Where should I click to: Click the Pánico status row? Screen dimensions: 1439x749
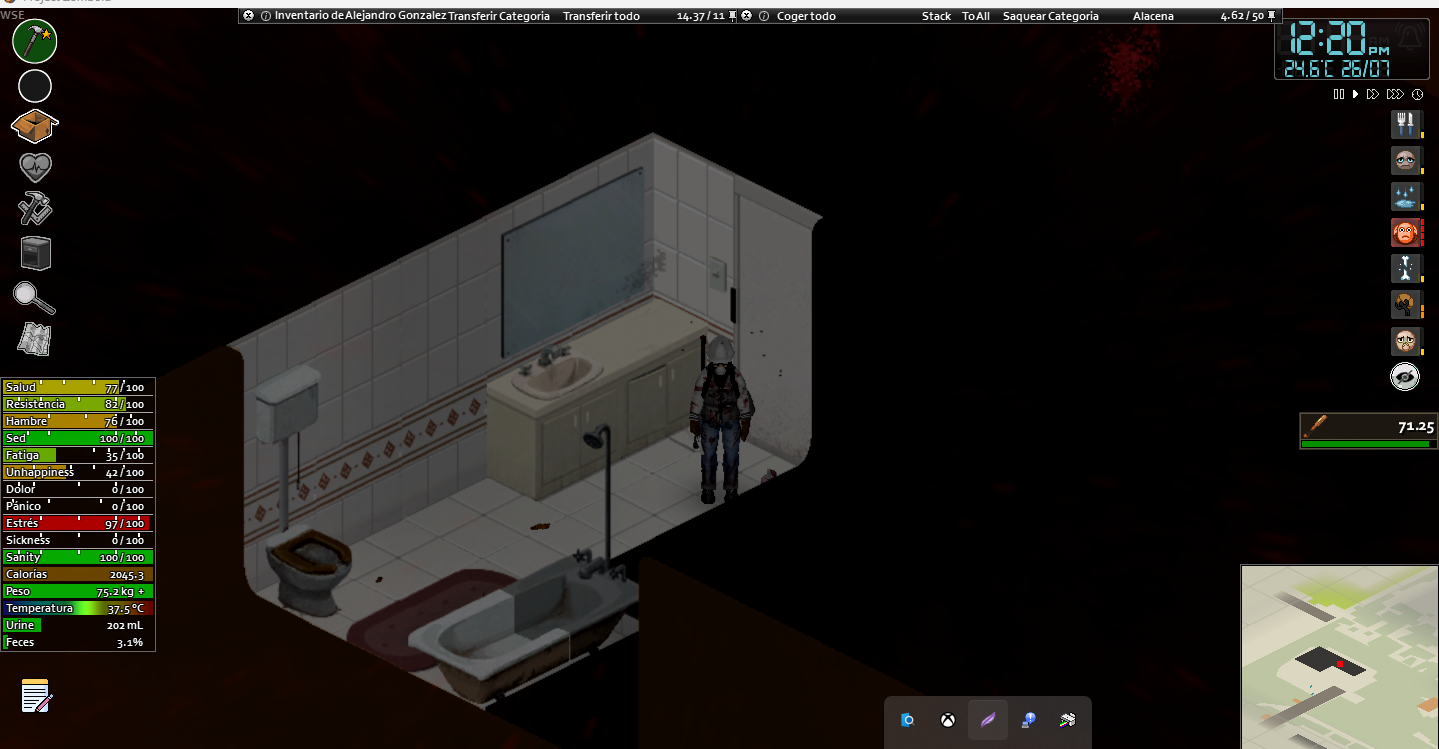click(x=78, y=506)
